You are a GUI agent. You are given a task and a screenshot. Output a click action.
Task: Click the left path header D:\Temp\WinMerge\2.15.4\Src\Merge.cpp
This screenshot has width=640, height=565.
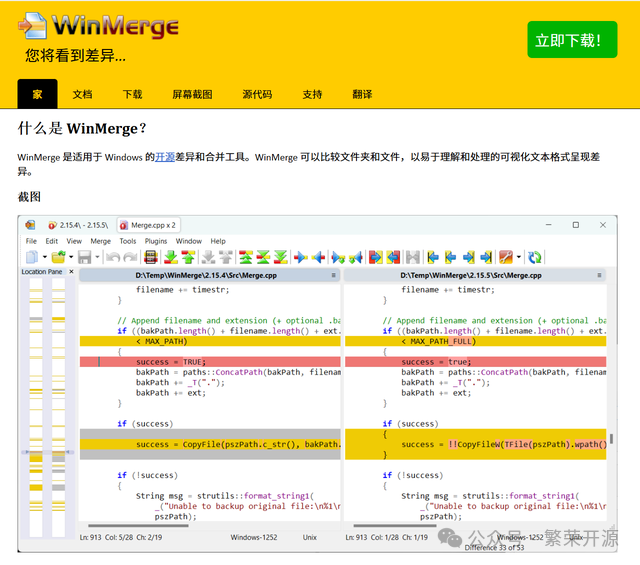pos(206,276)
